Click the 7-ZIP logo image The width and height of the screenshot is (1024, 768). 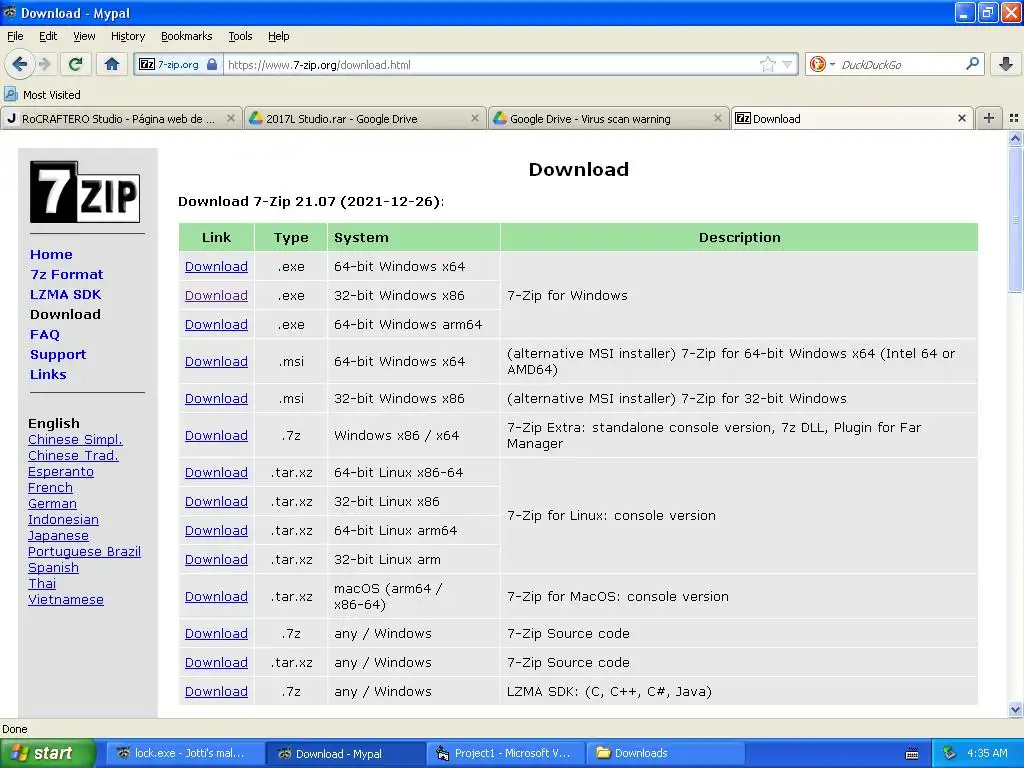[85, 192]
